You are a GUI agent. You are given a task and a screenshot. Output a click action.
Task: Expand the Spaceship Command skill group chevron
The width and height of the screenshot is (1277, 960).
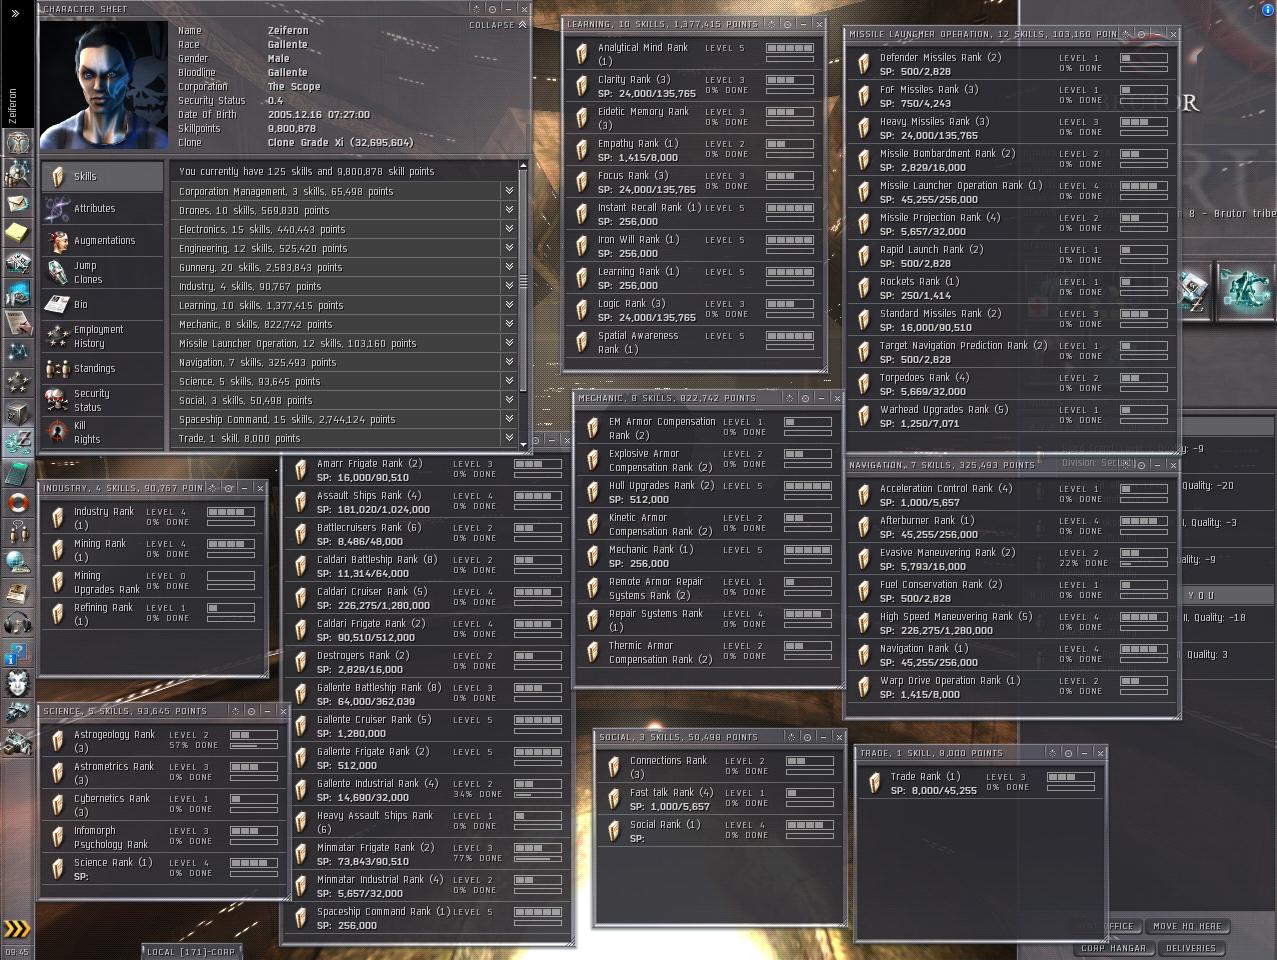(509, 419)
